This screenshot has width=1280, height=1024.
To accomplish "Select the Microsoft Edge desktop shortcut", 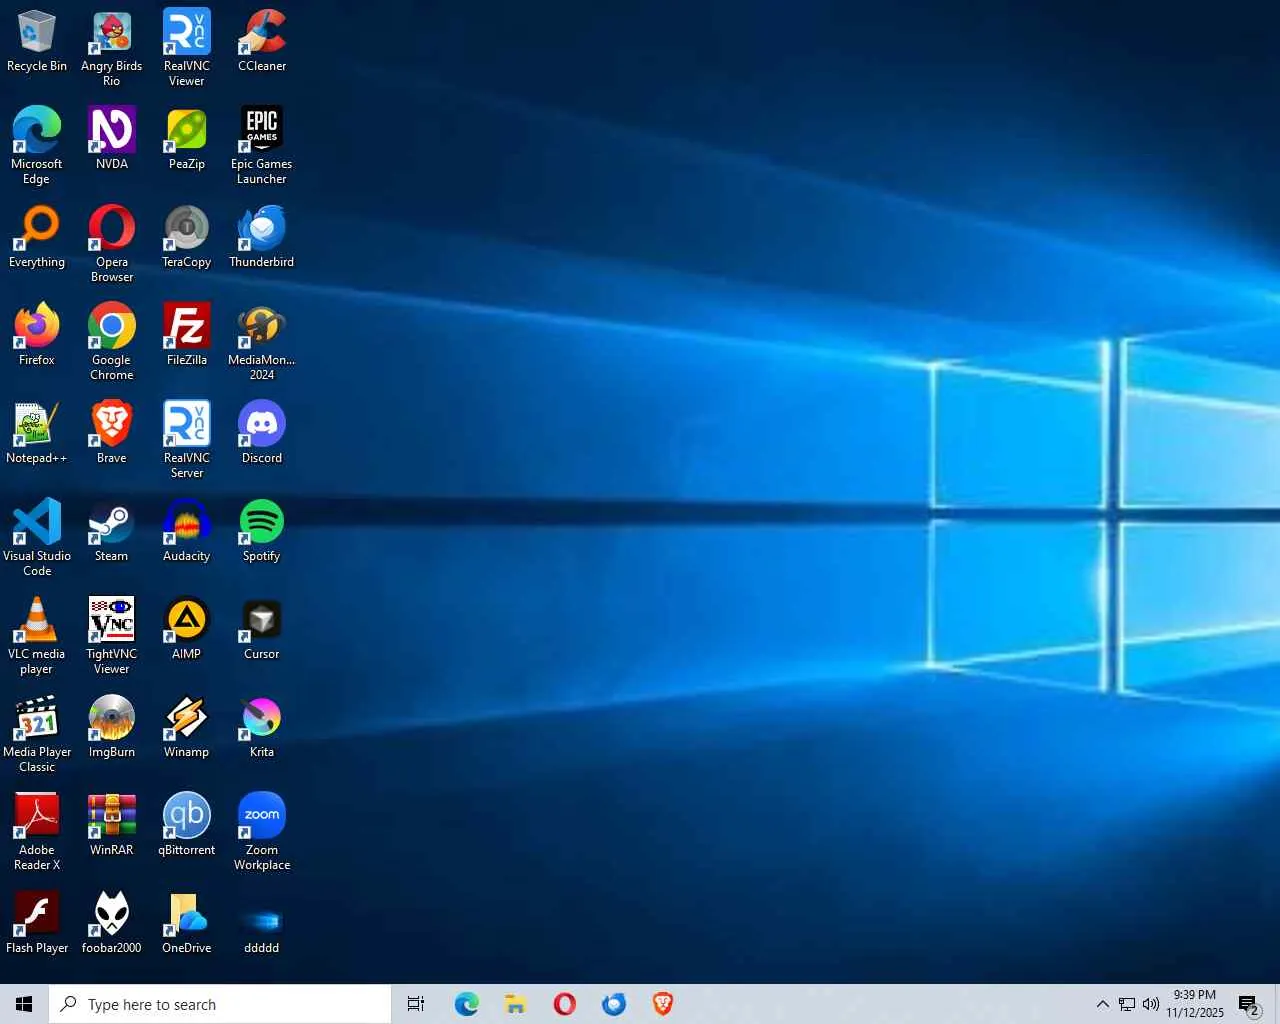I will (x=37, y=146).
